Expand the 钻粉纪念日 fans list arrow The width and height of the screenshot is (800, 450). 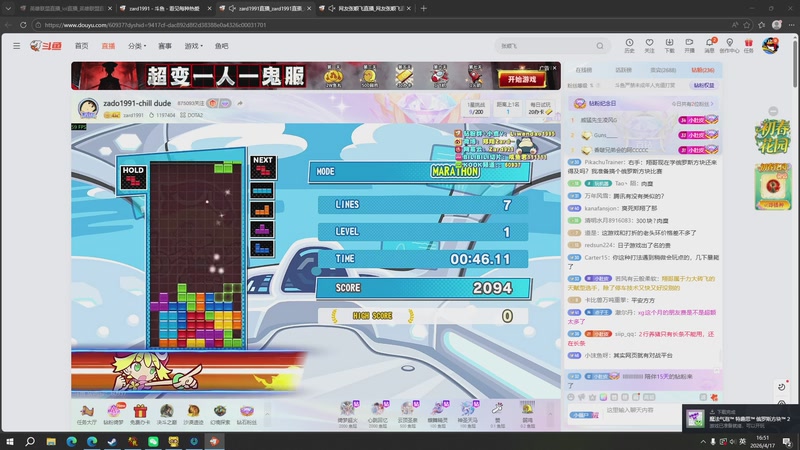pos(712,104)
